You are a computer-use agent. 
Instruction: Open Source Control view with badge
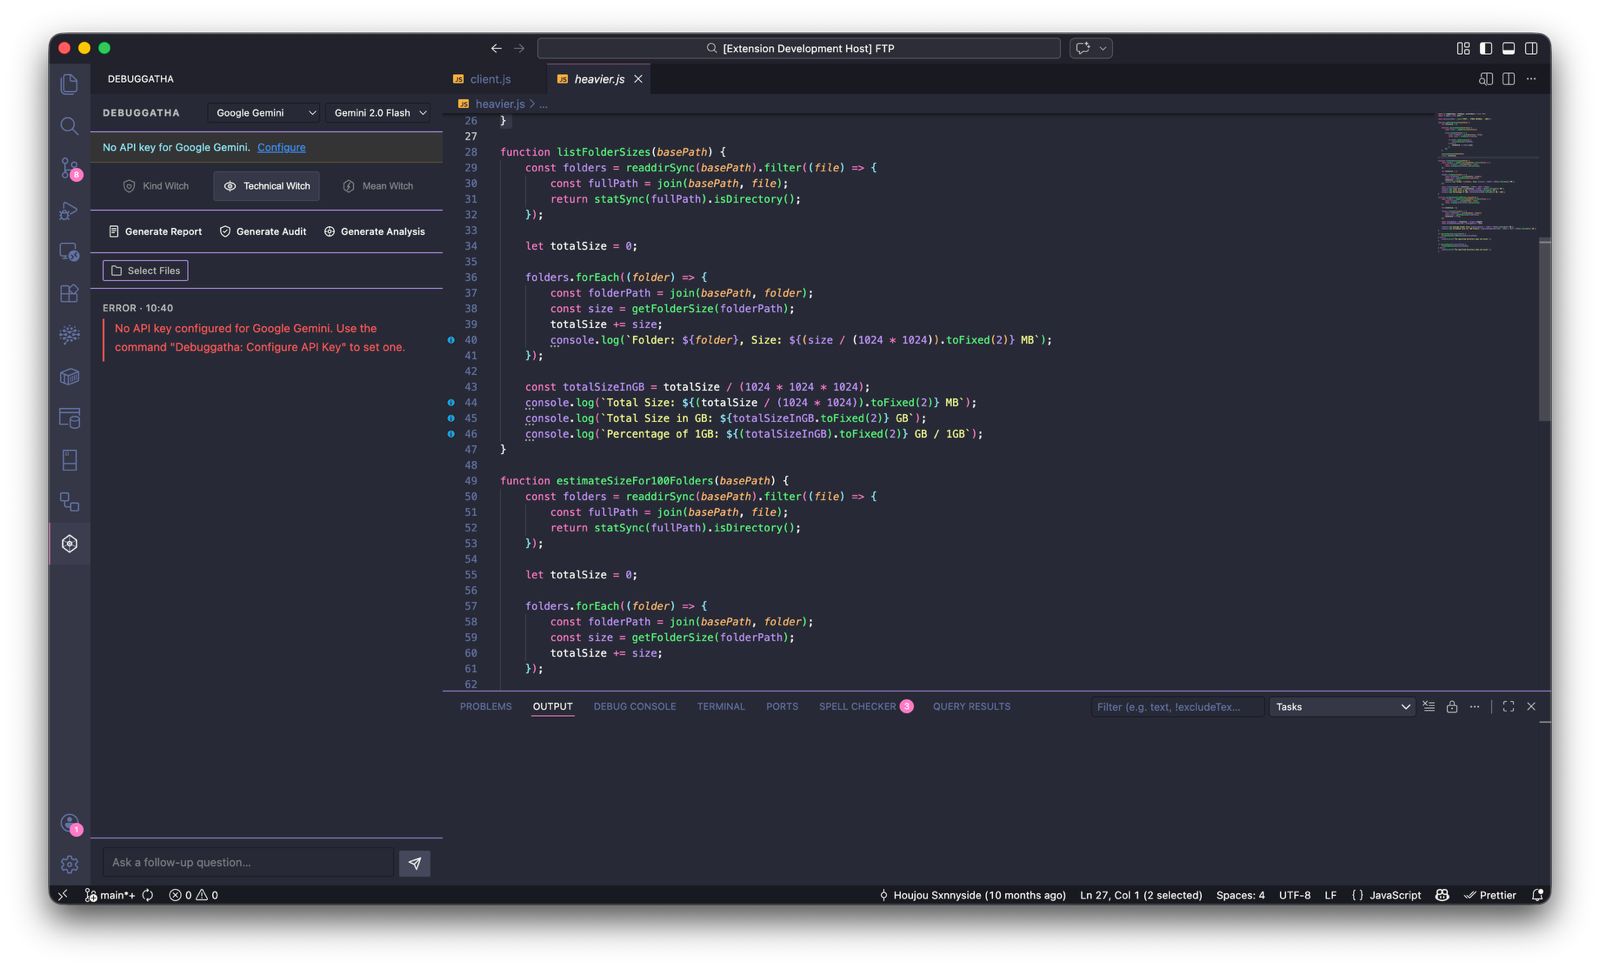coord(69,168)
